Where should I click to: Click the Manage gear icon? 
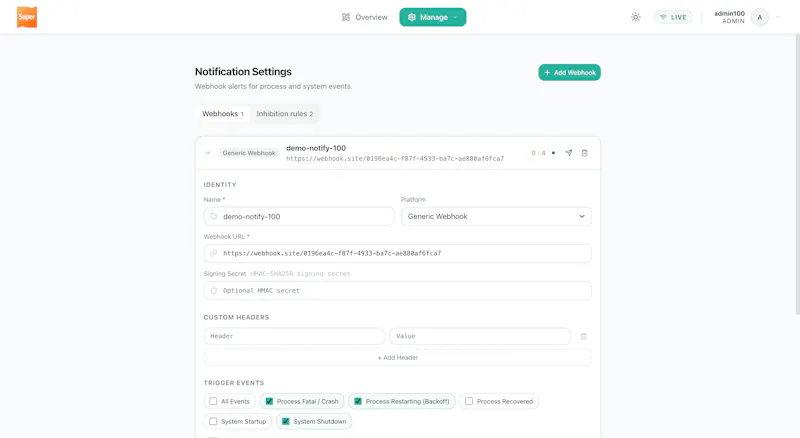click(412, 17)
